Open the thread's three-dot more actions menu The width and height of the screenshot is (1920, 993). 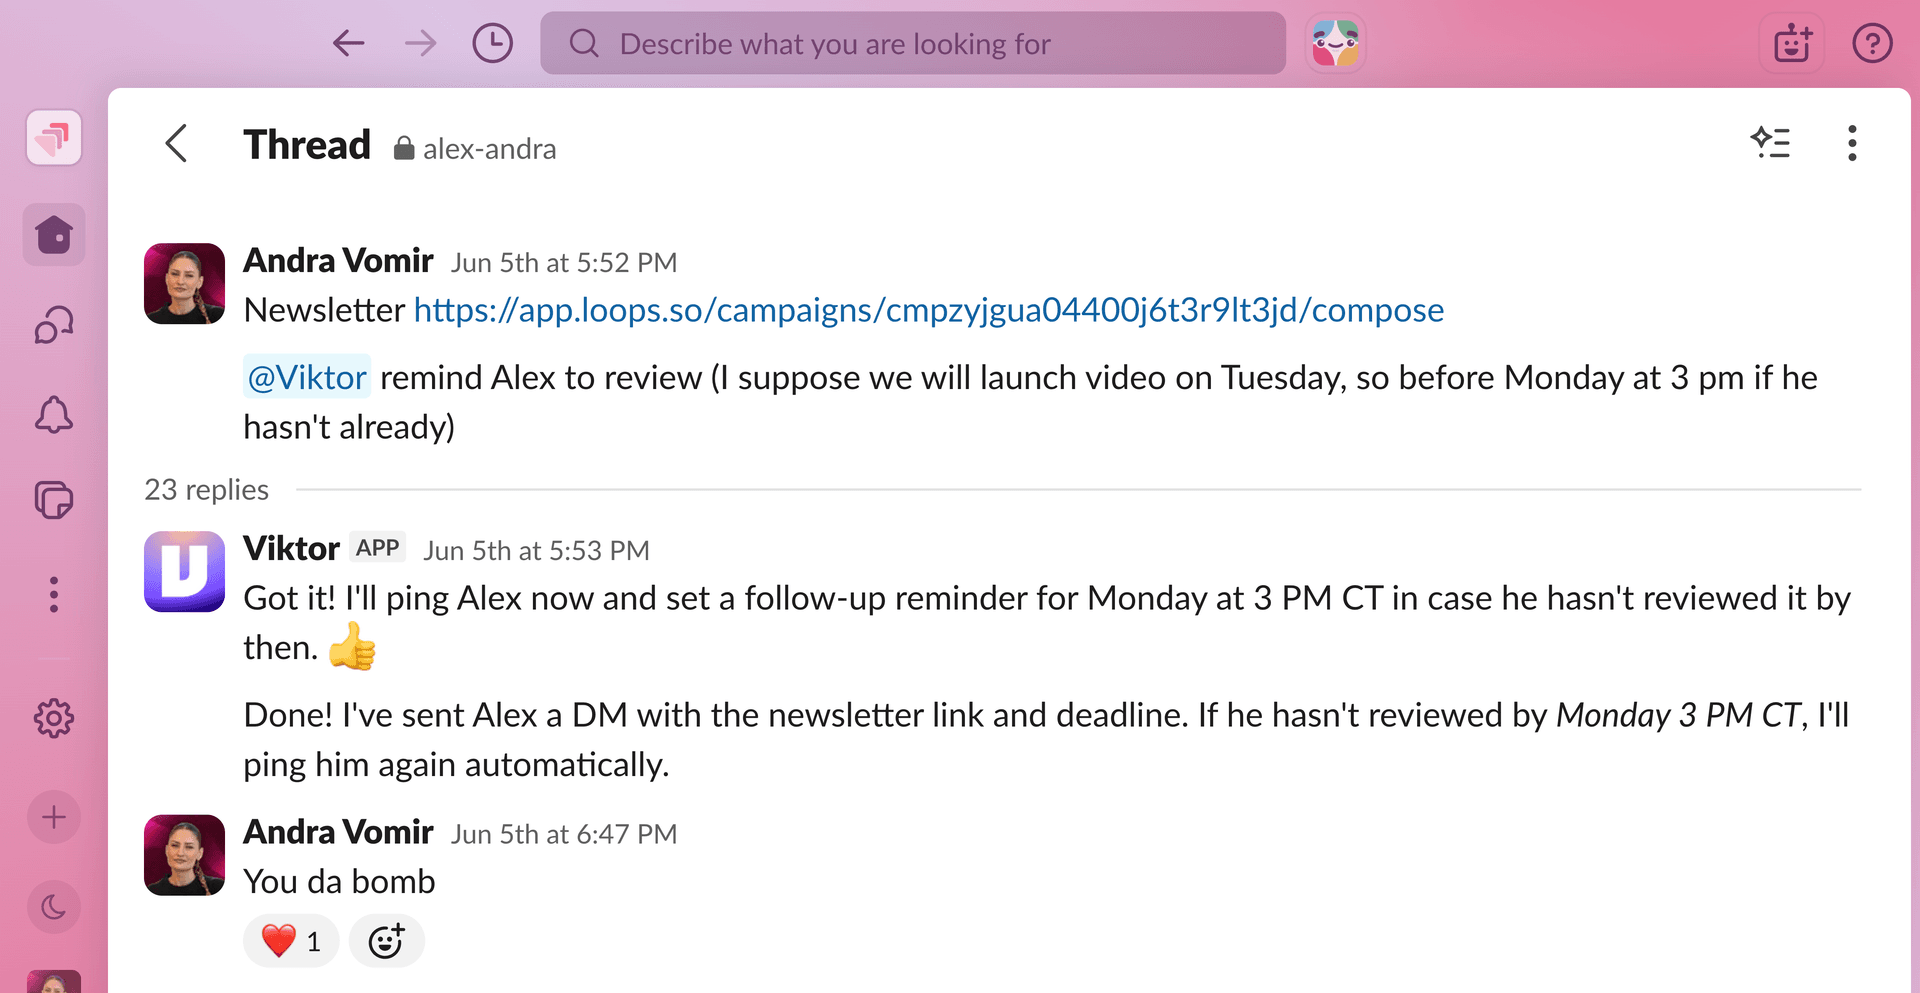(1852, 143)
